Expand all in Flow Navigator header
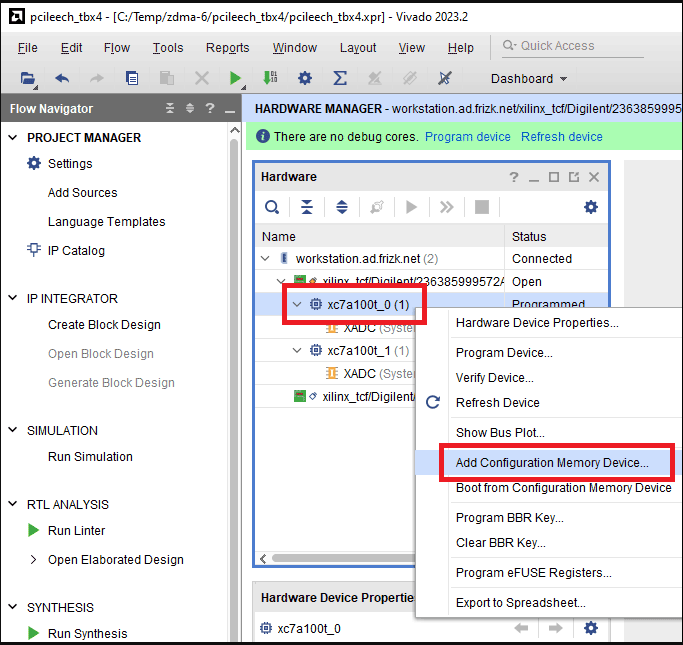Viewport: 683px width, 645px height. [x=190, y=108]
